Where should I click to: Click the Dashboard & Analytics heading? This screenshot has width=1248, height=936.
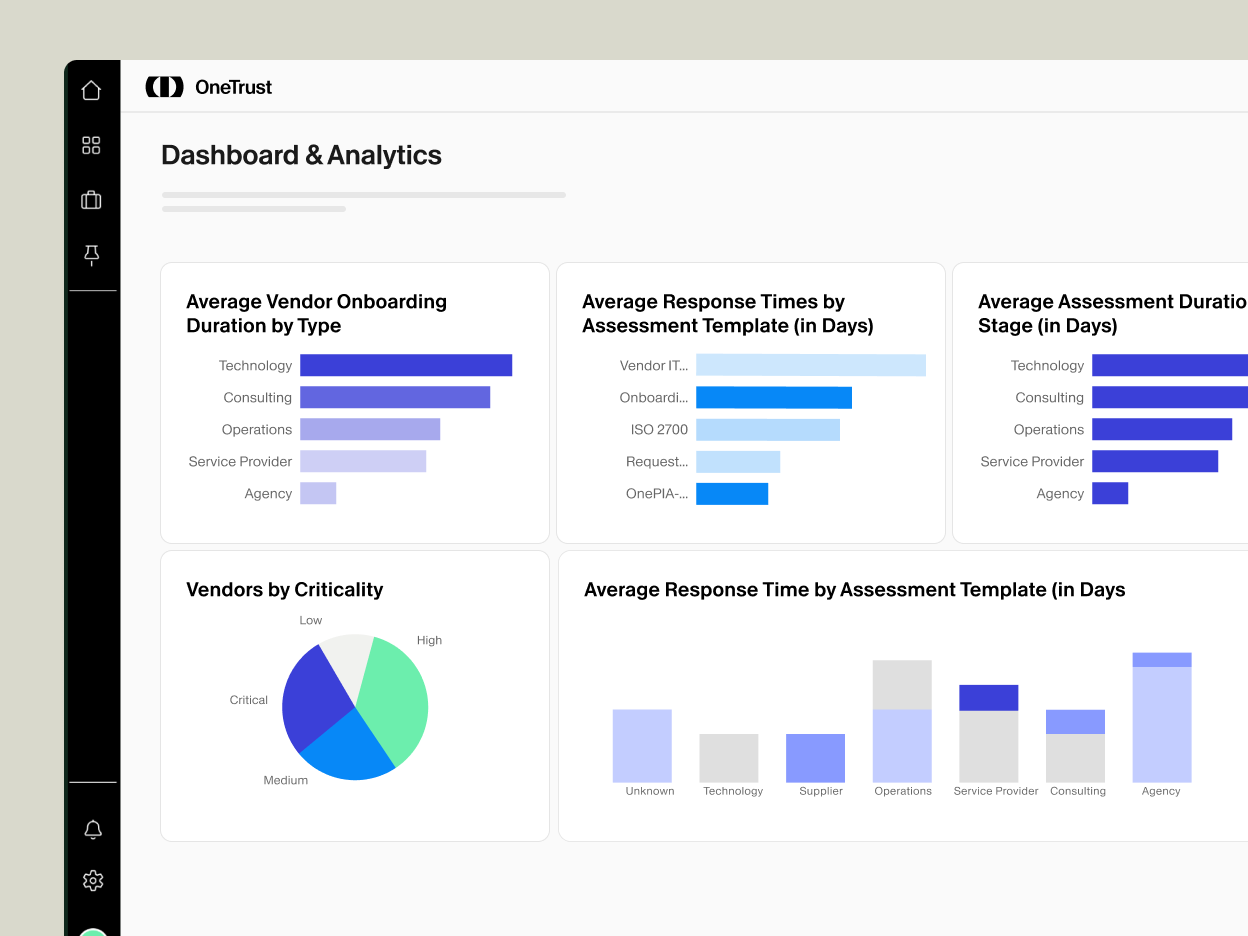pyautogui.click(x=301, y=155)
